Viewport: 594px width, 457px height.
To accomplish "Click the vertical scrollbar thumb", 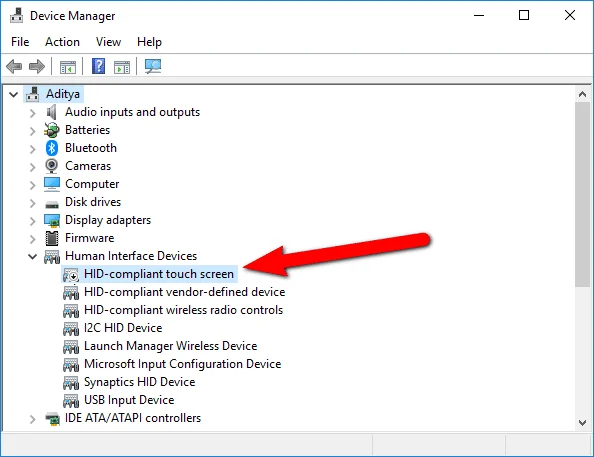I will point(582,194).
